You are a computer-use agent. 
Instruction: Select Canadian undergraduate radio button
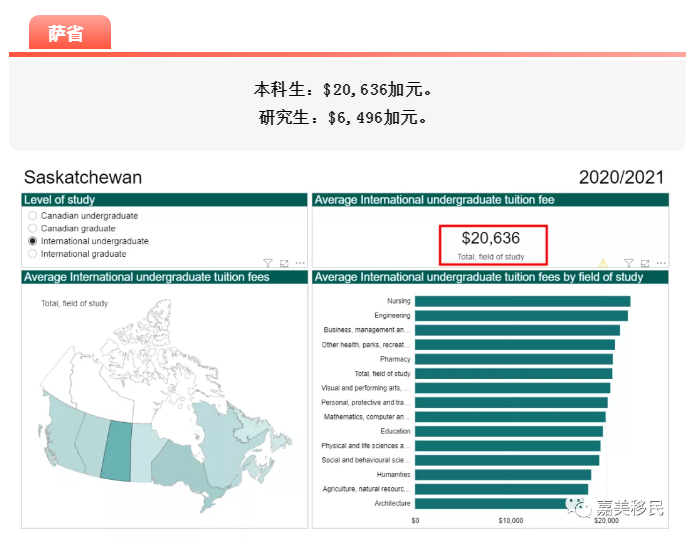tap(33, 216)
